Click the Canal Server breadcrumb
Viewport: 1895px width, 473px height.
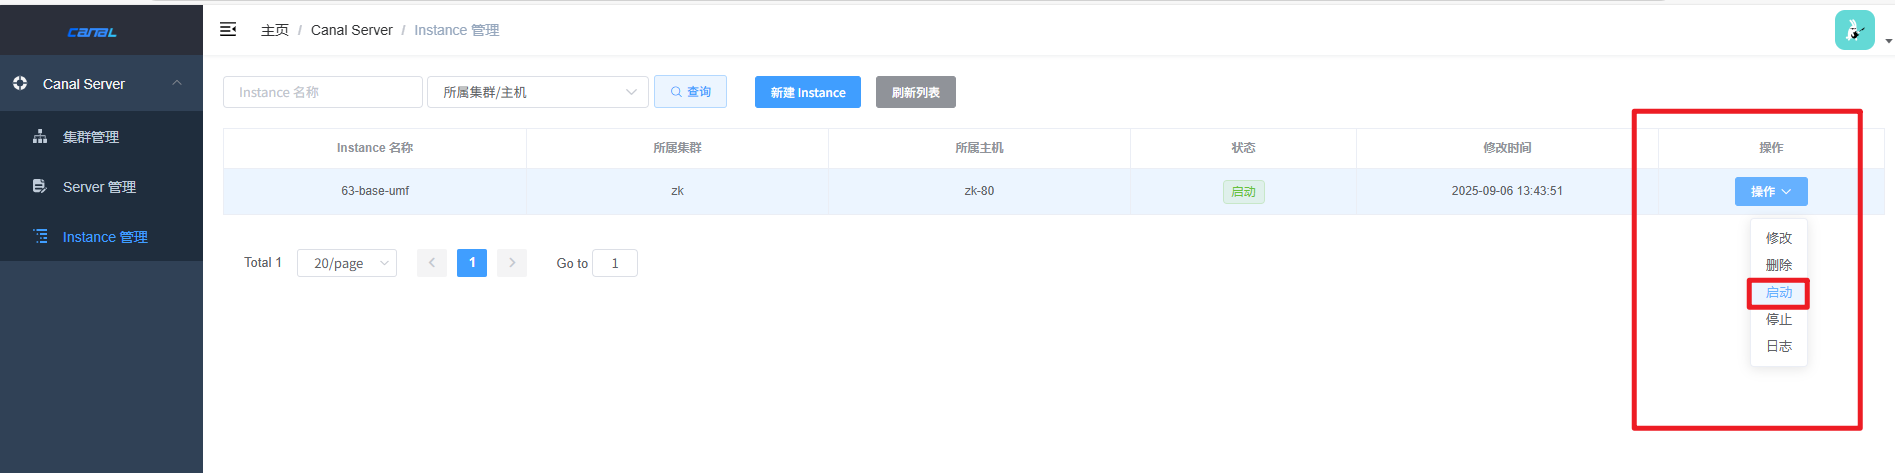(x=352, y=30)
